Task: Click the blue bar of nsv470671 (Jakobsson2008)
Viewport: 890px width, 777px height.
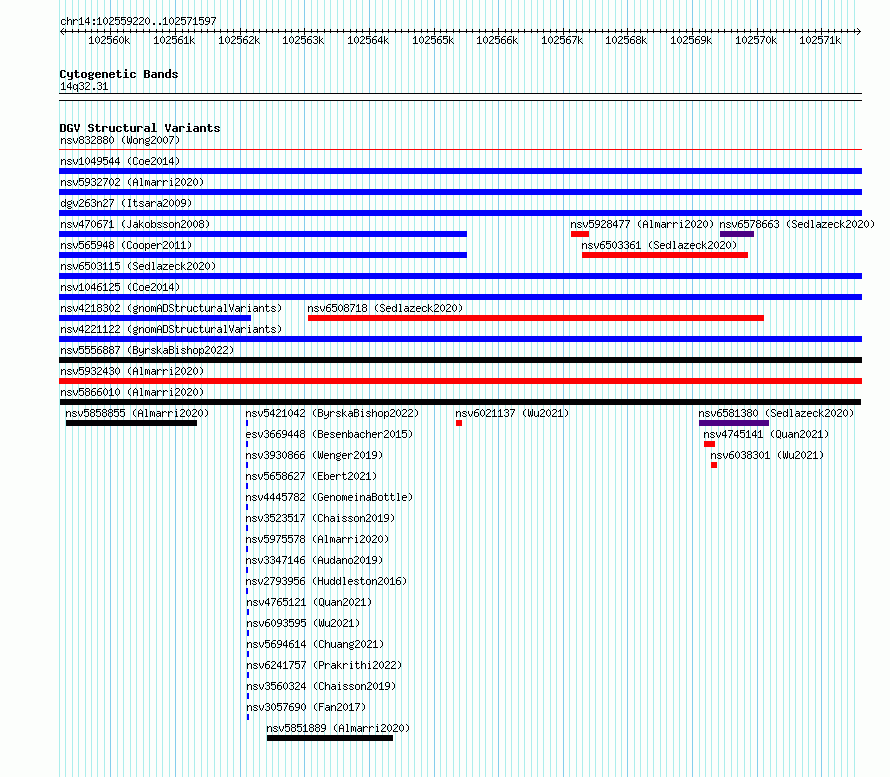Action: tap(263, 234)
